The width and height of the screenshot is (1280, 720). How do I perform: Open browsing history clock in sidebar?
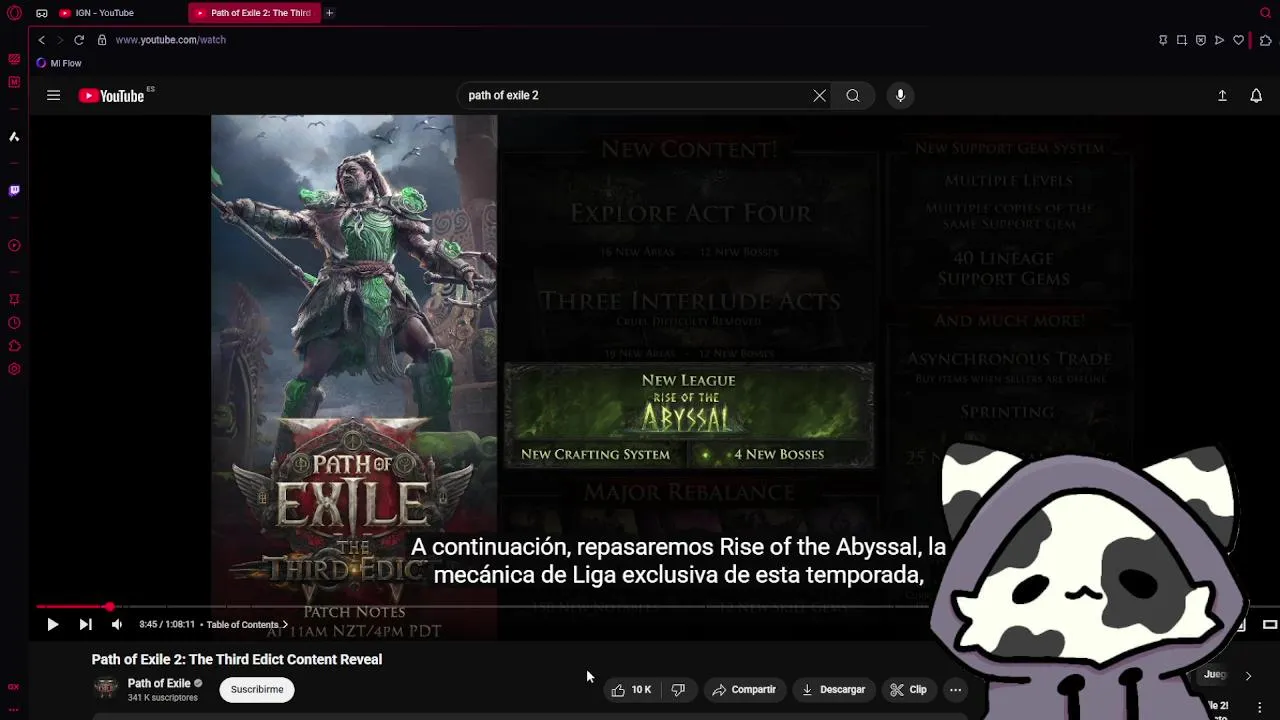click(x=14, y=323)
